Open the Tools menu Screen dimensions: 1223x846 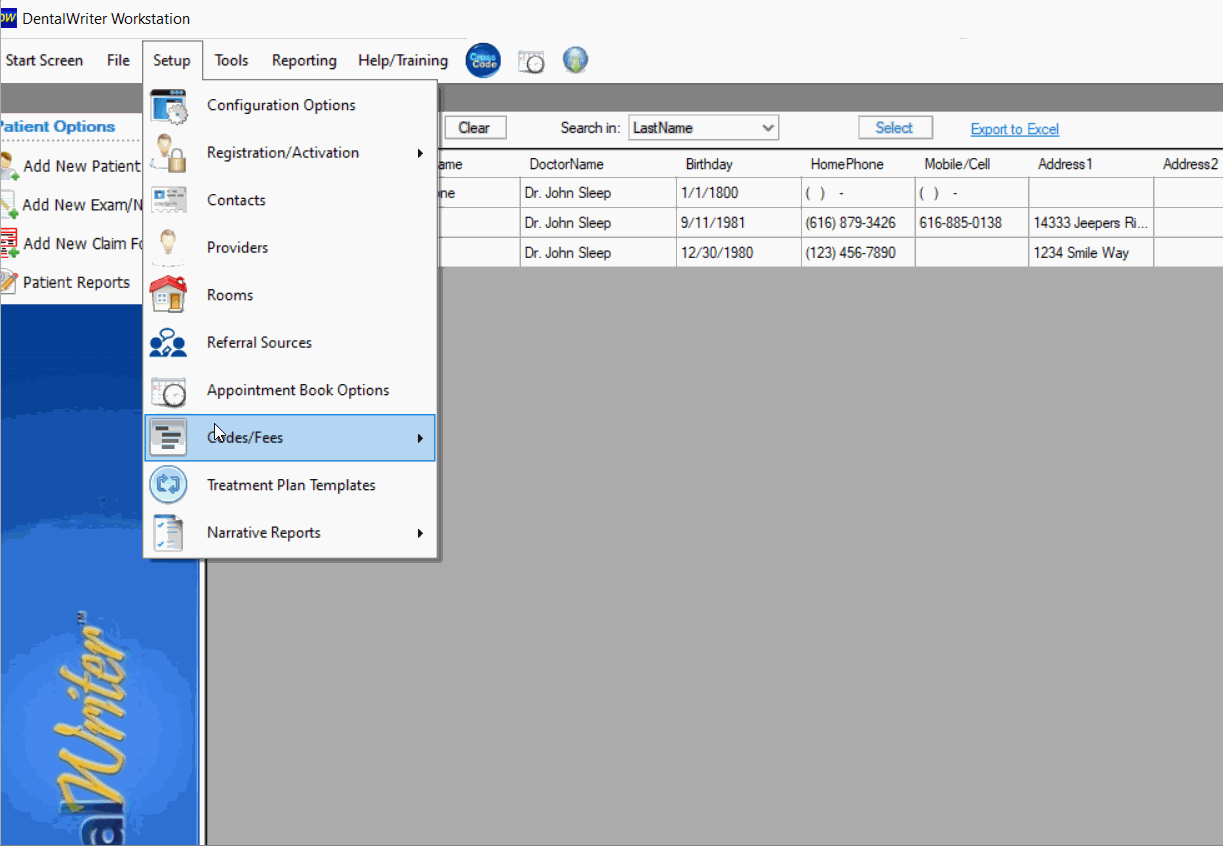point(231,60)
